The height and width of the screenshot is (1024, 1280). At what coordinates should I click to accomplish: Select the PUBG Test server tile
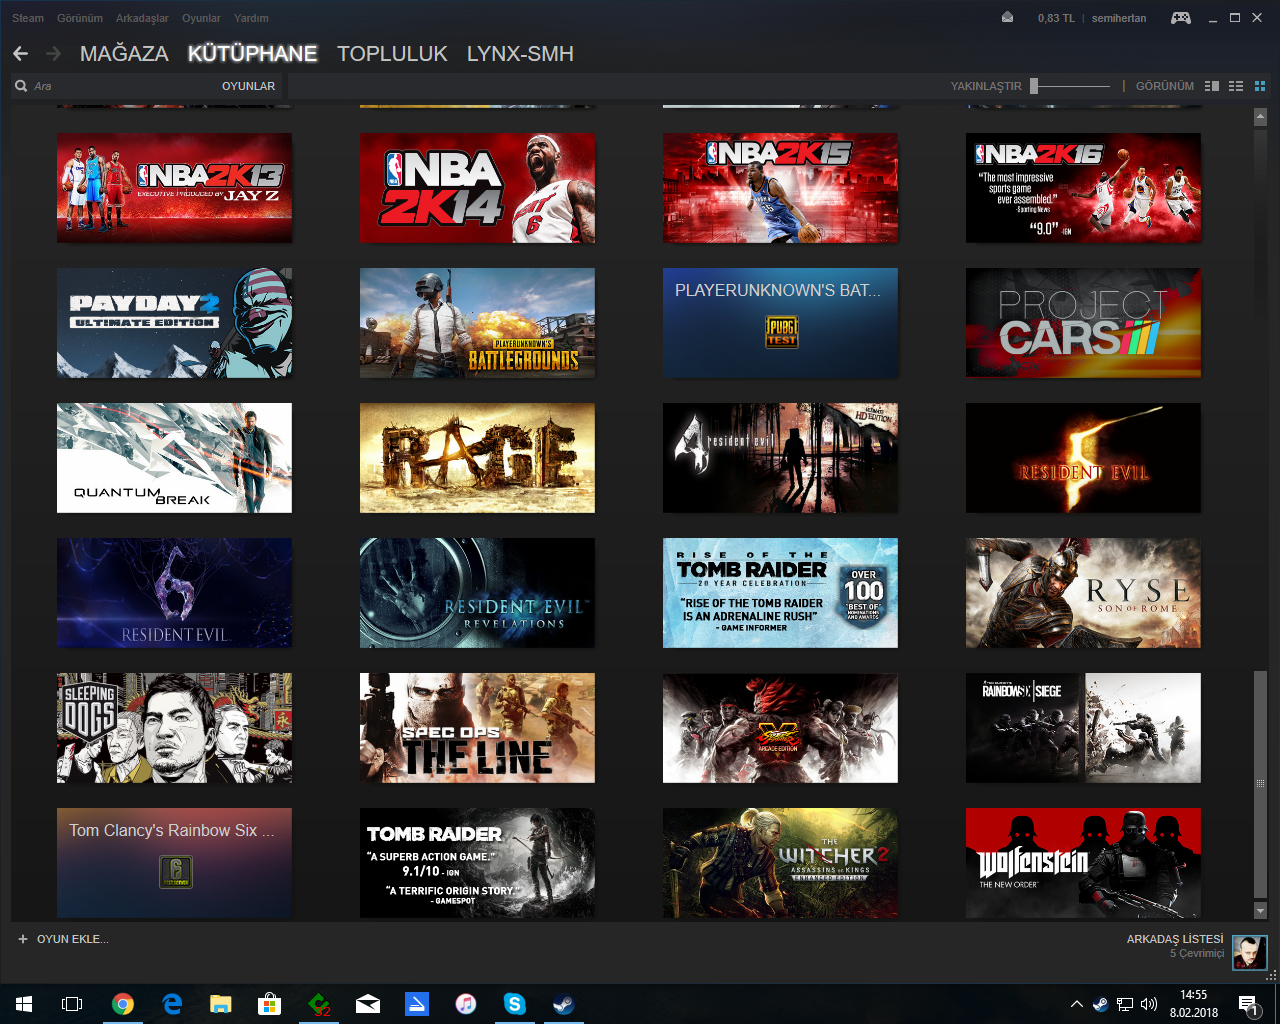click(780, 323)
